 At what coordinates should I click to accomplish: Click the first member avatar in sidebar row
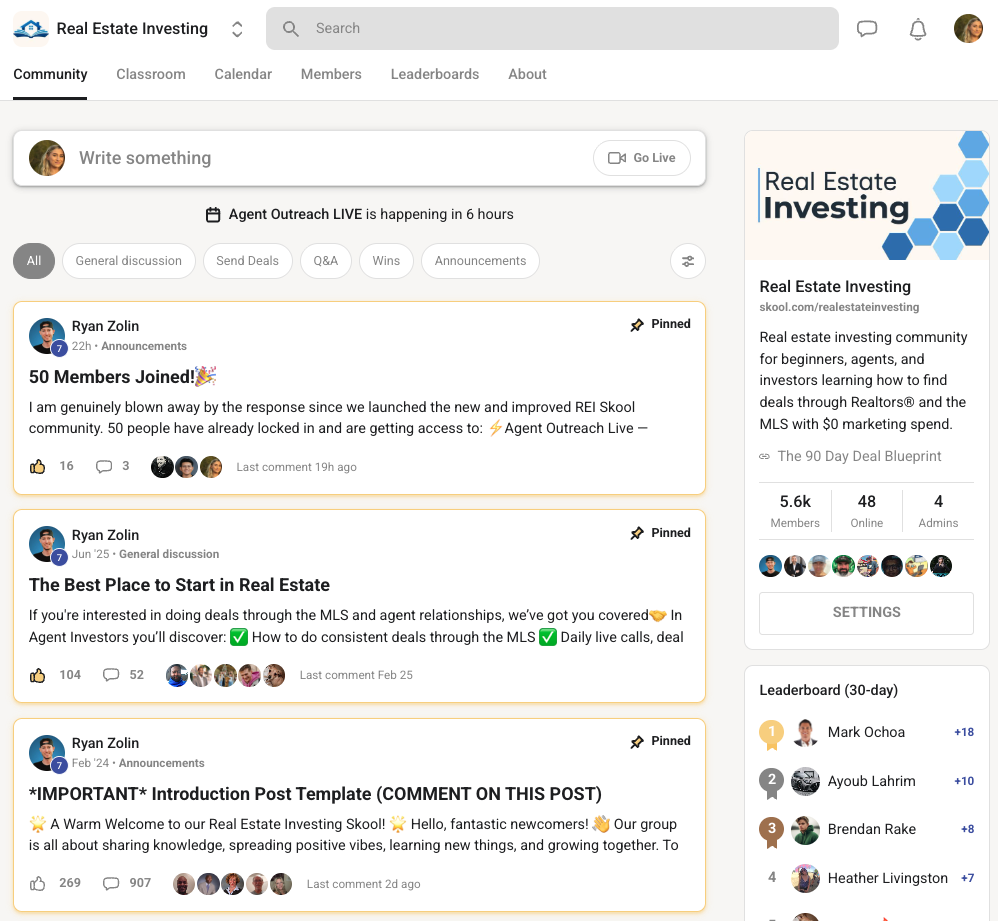pos(770,566)
